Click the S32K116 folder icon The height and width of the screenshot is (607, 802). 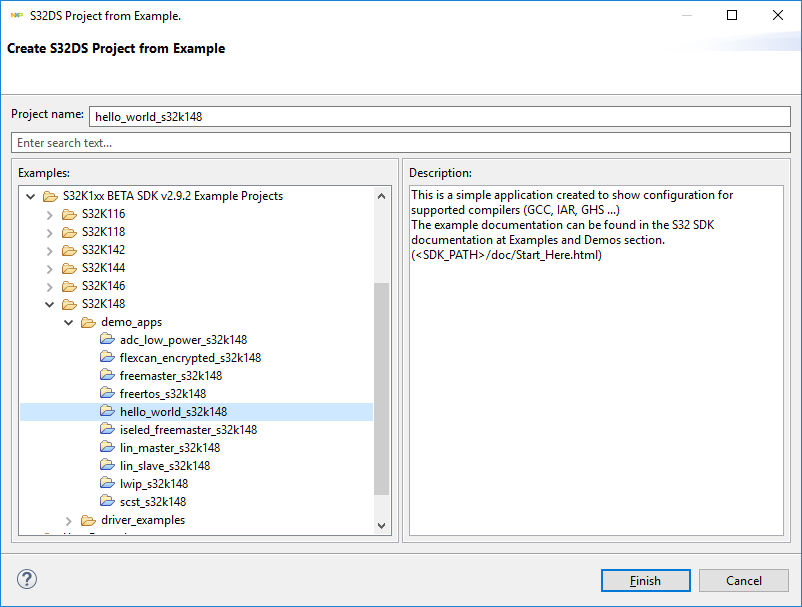click(69, 214)
